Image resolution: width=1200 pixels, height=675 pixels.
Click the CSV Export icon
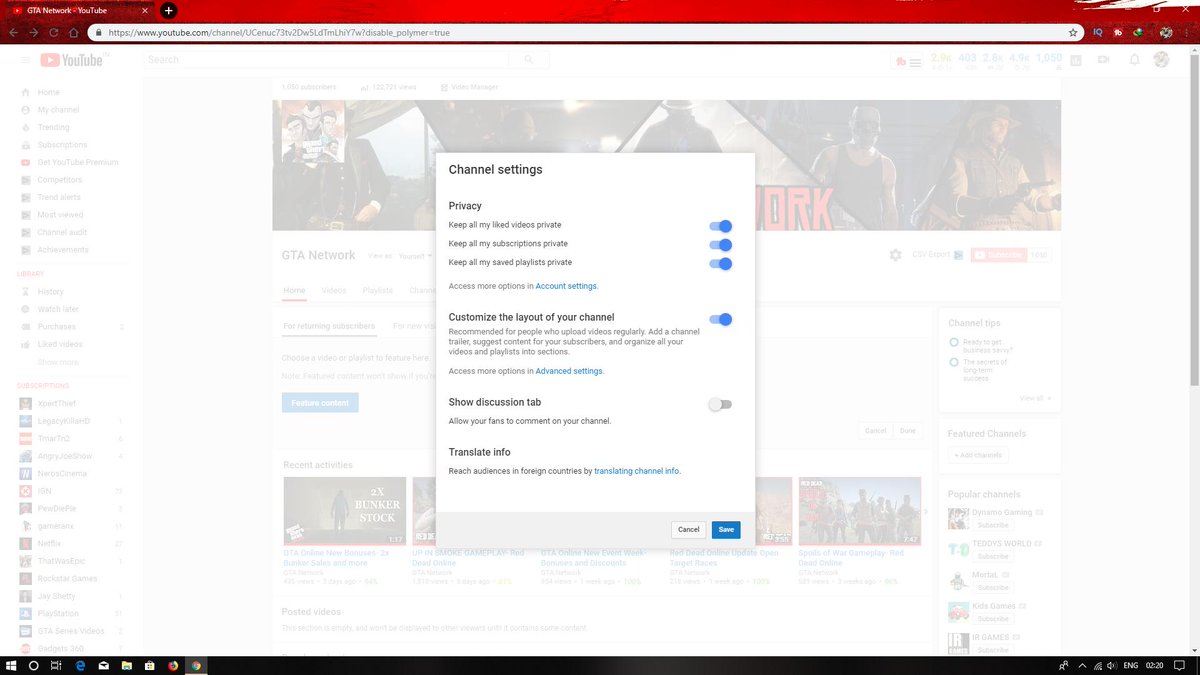click(x=958, y=255)
